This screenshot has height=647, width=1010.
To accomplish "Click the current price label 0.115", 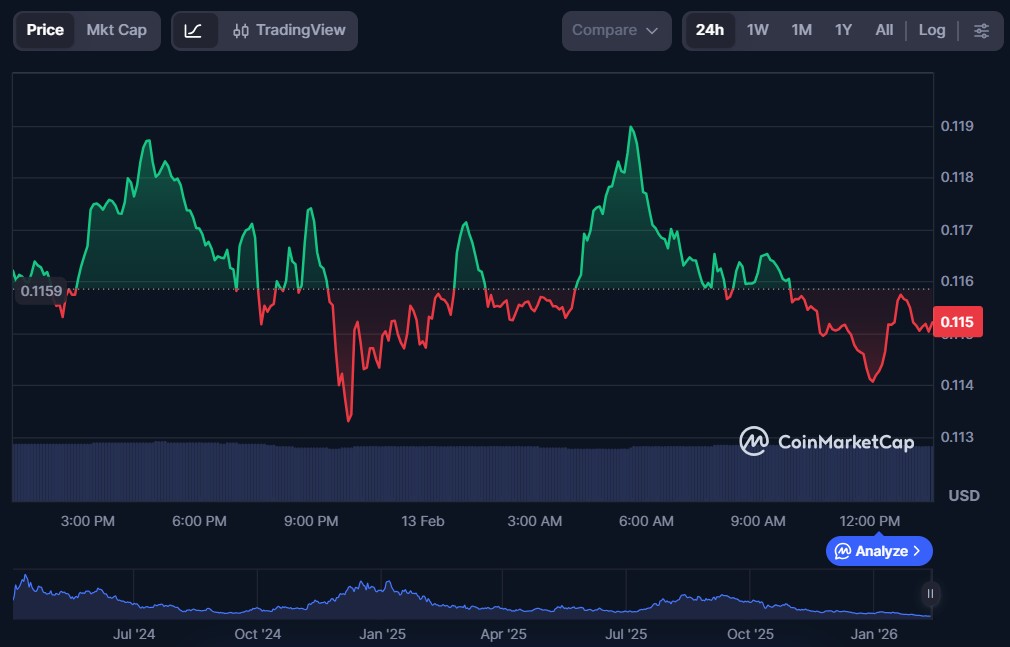I will (x=958, y=322).
